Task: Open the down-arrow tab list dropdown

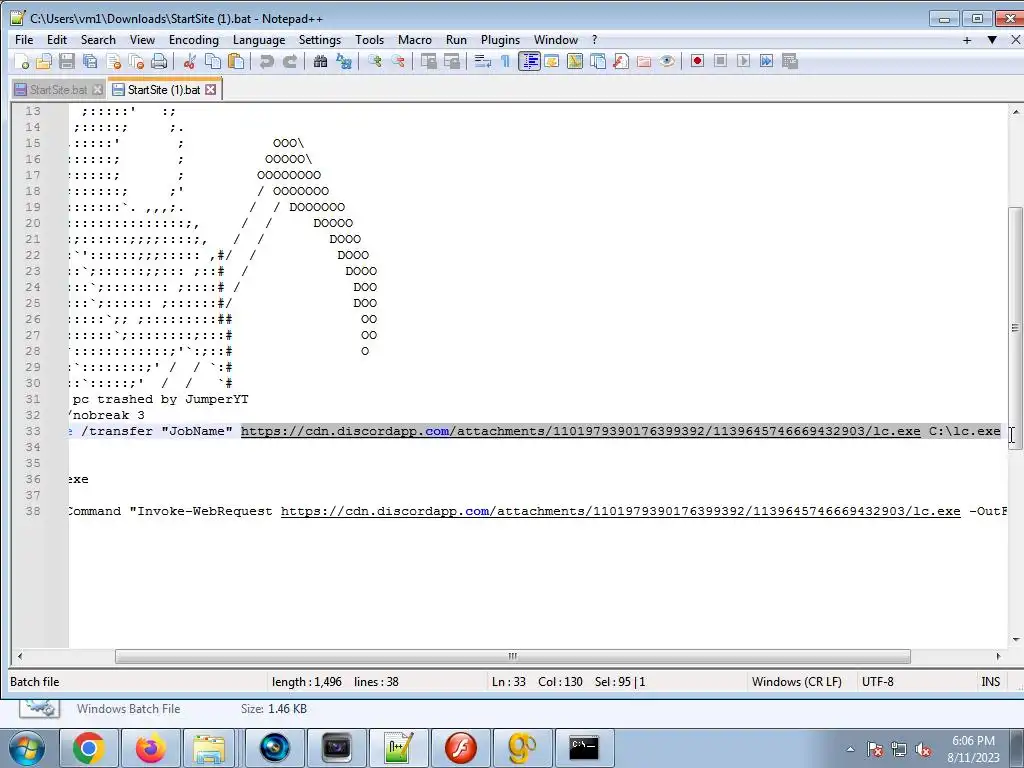Action: (992, 40)
